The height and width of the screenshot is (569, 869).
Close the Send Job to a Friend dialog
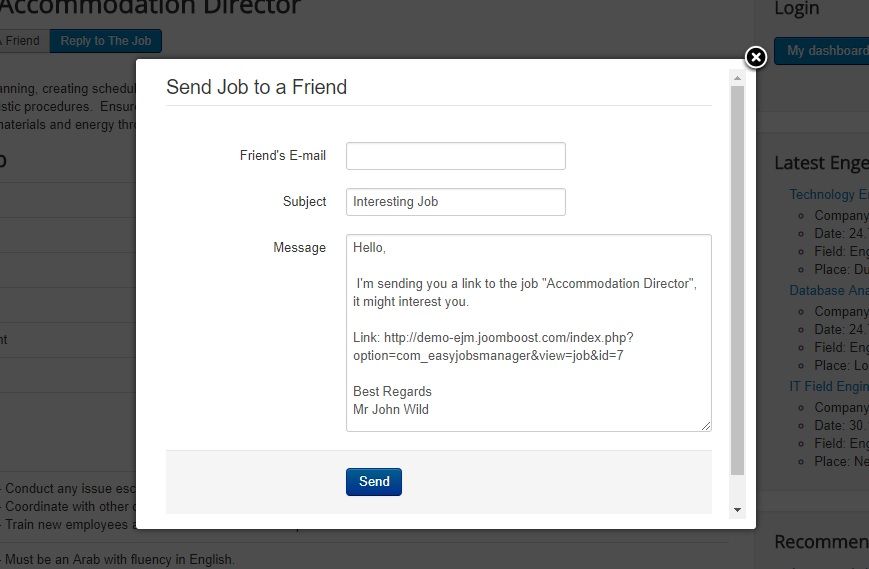(756, 57)
